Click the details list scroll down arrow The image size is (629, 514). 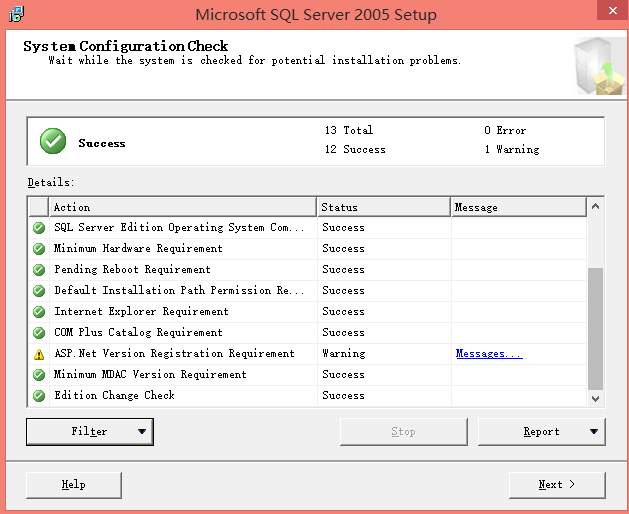tap(596, 397)
